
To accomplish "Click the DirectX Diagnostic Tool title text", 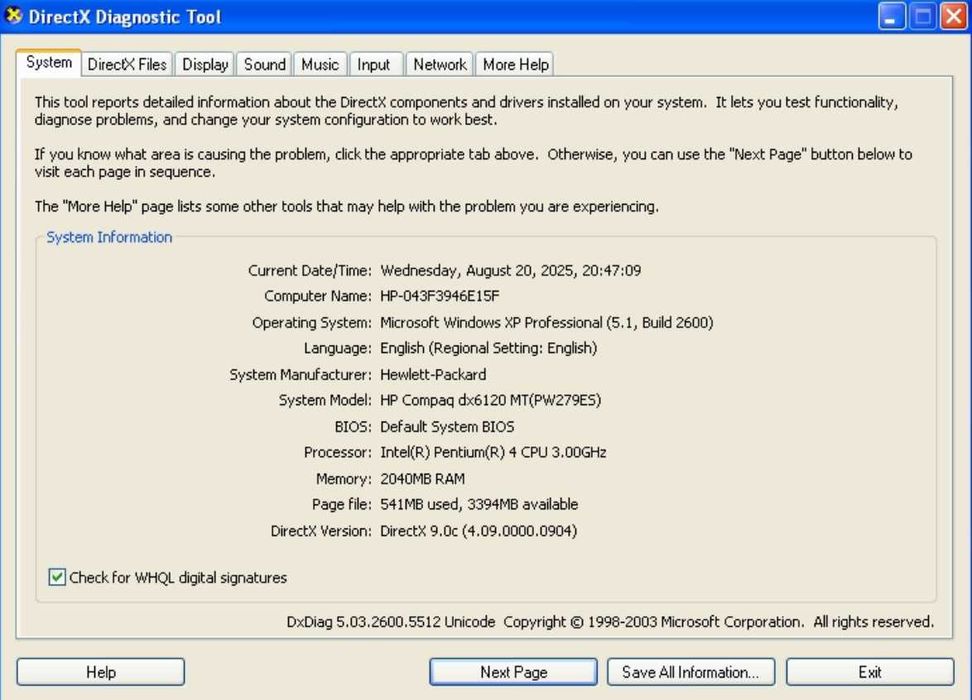I will pyautogui.click(x=125, y=17).
